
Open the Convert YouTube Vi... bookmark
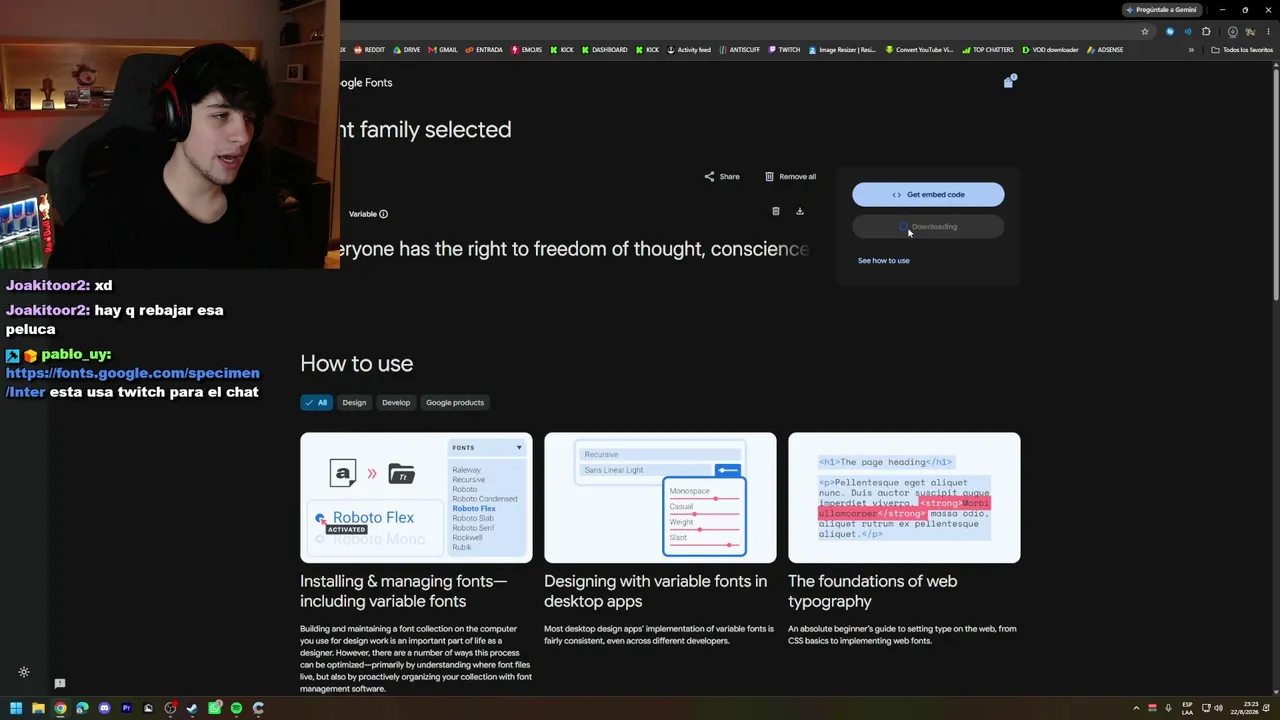(919, 50)
